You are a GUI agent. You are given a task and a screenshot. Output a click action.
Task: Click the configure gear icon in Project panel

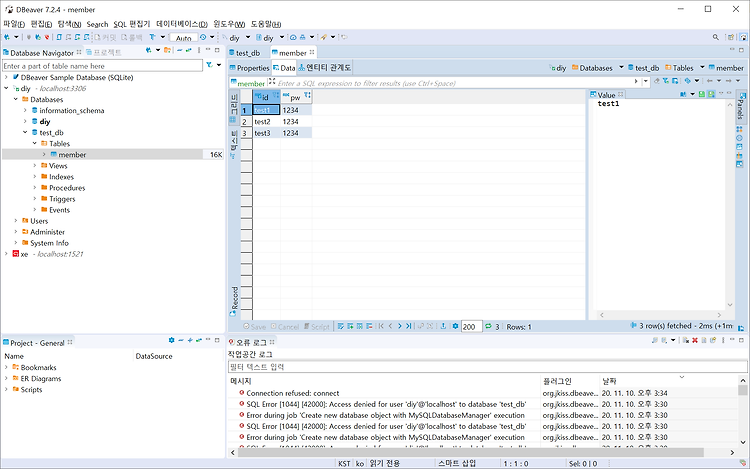click(x=171, y=340)
